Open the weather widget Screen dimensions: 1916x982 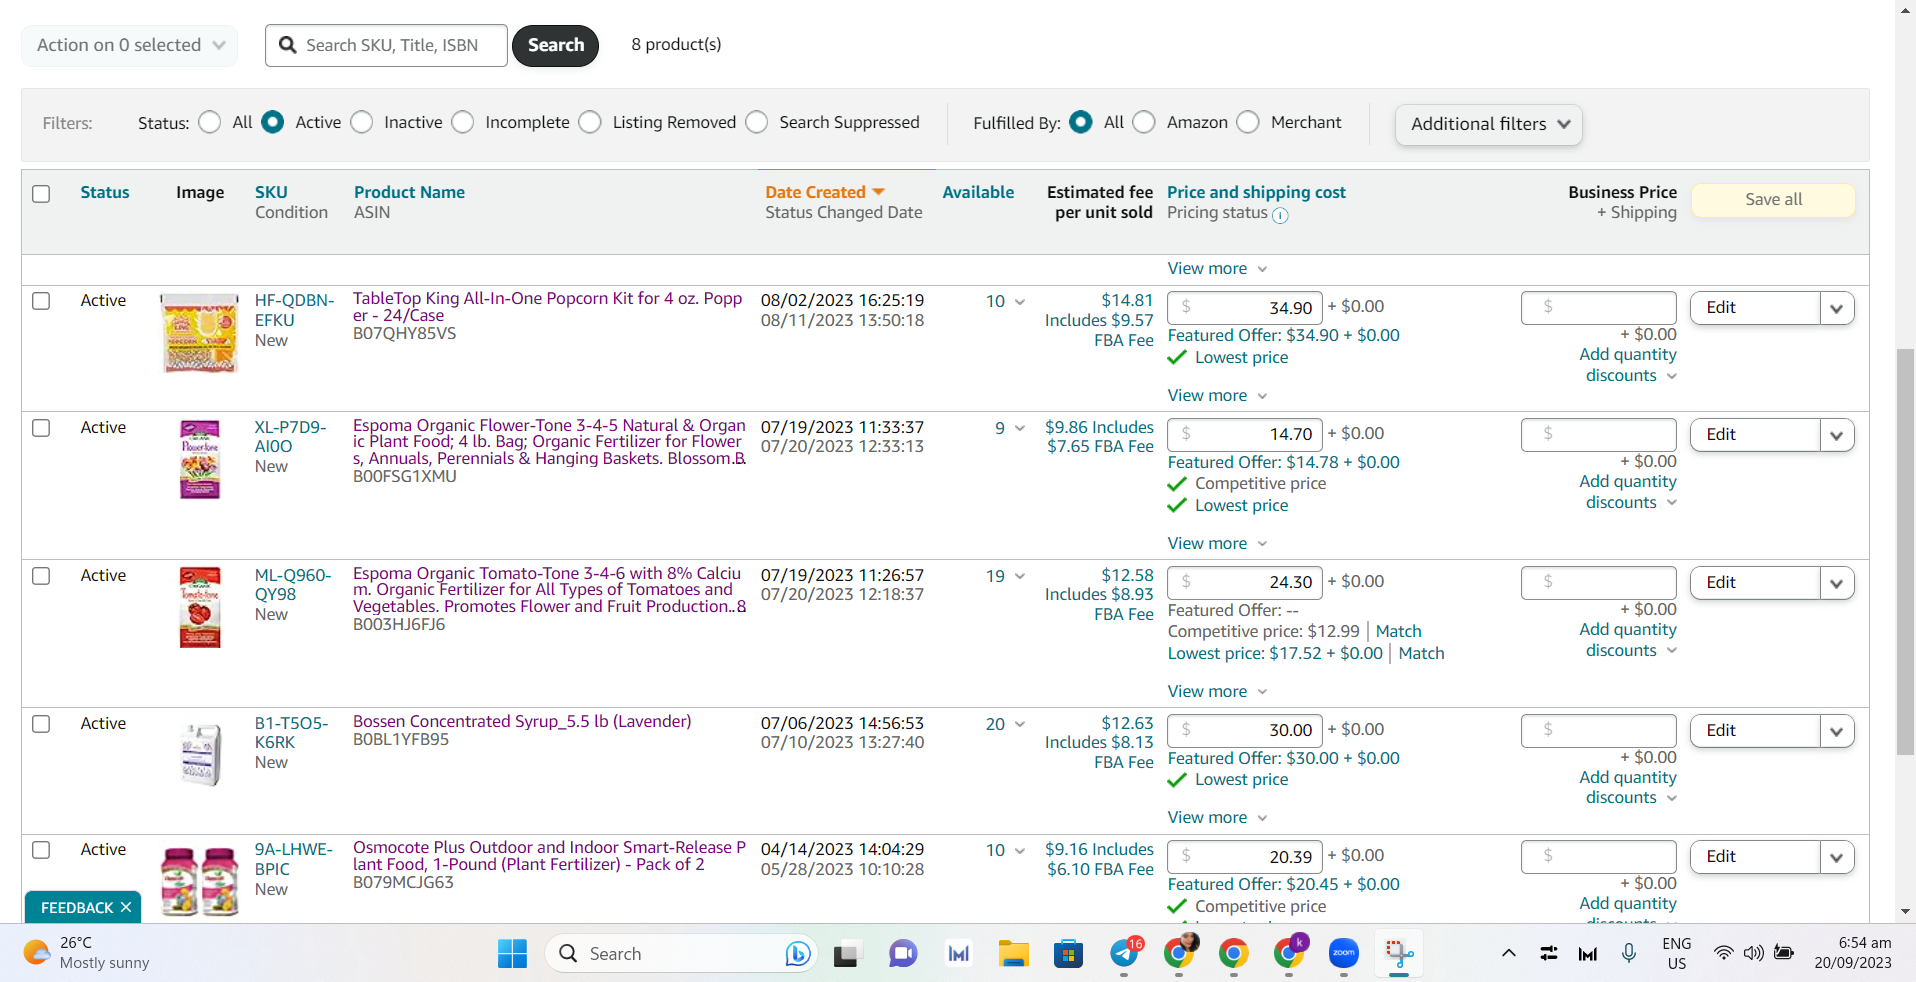tap(86, 953)
